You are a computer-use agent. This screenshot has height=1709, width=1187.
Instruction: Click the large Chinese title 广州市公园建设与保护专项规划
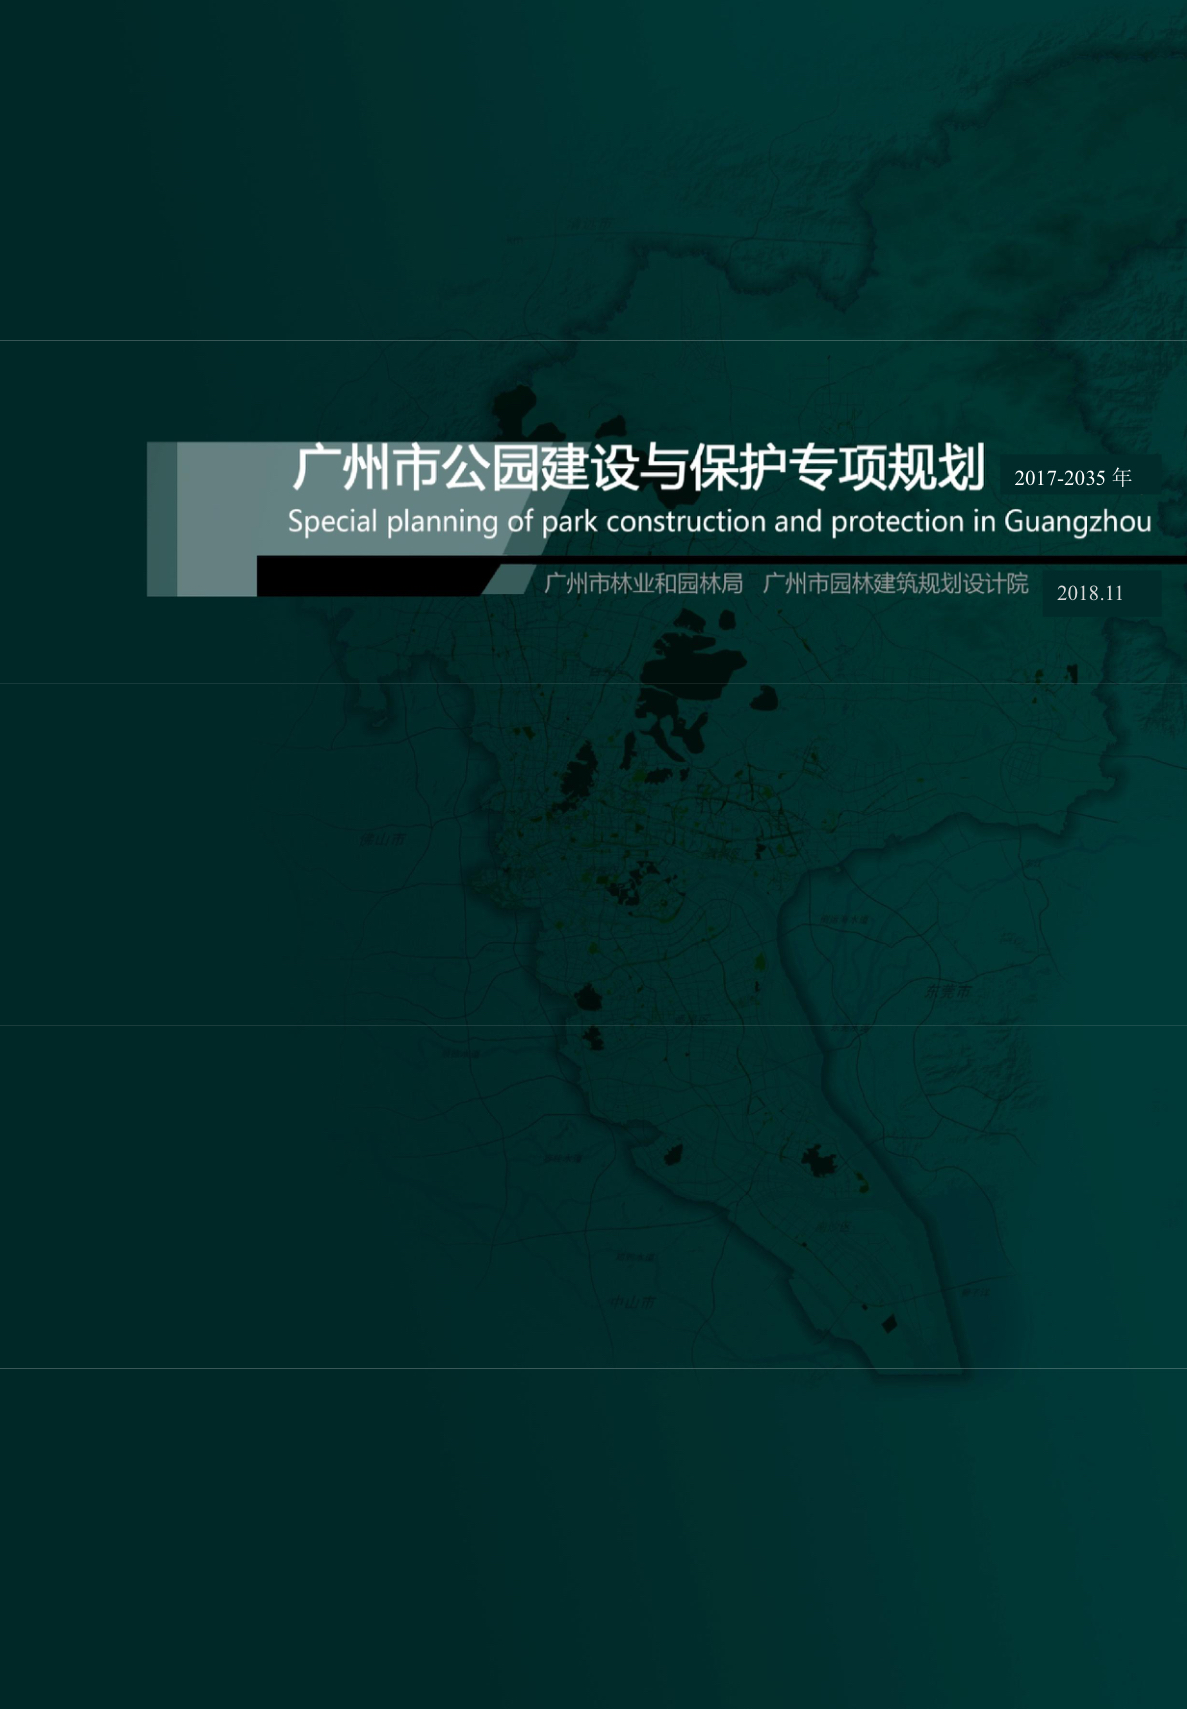638,468
